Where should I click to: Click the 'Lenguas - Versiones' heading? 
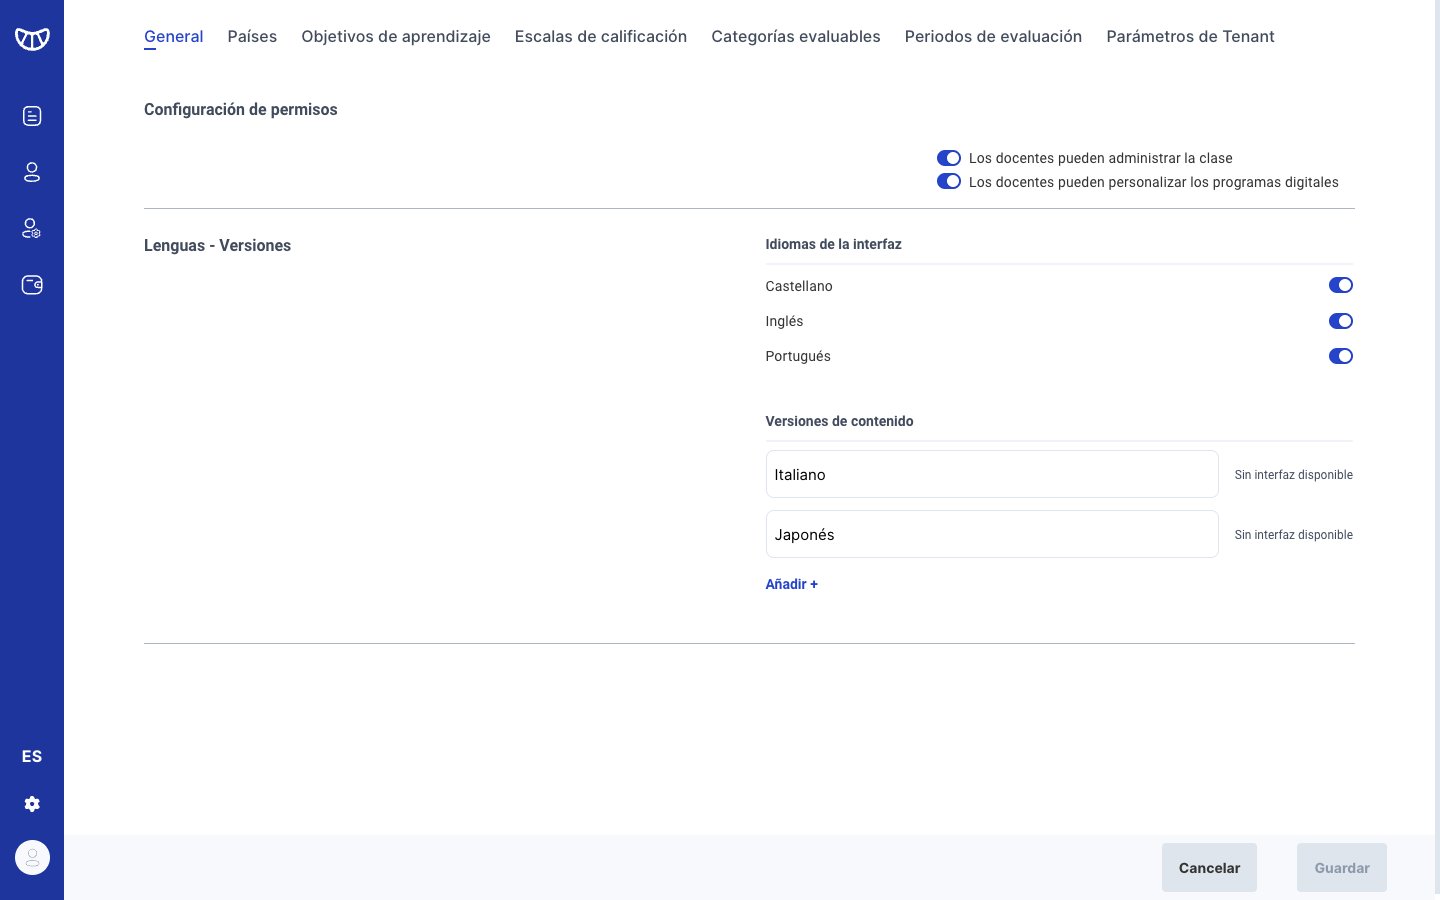tap(217, 245)
